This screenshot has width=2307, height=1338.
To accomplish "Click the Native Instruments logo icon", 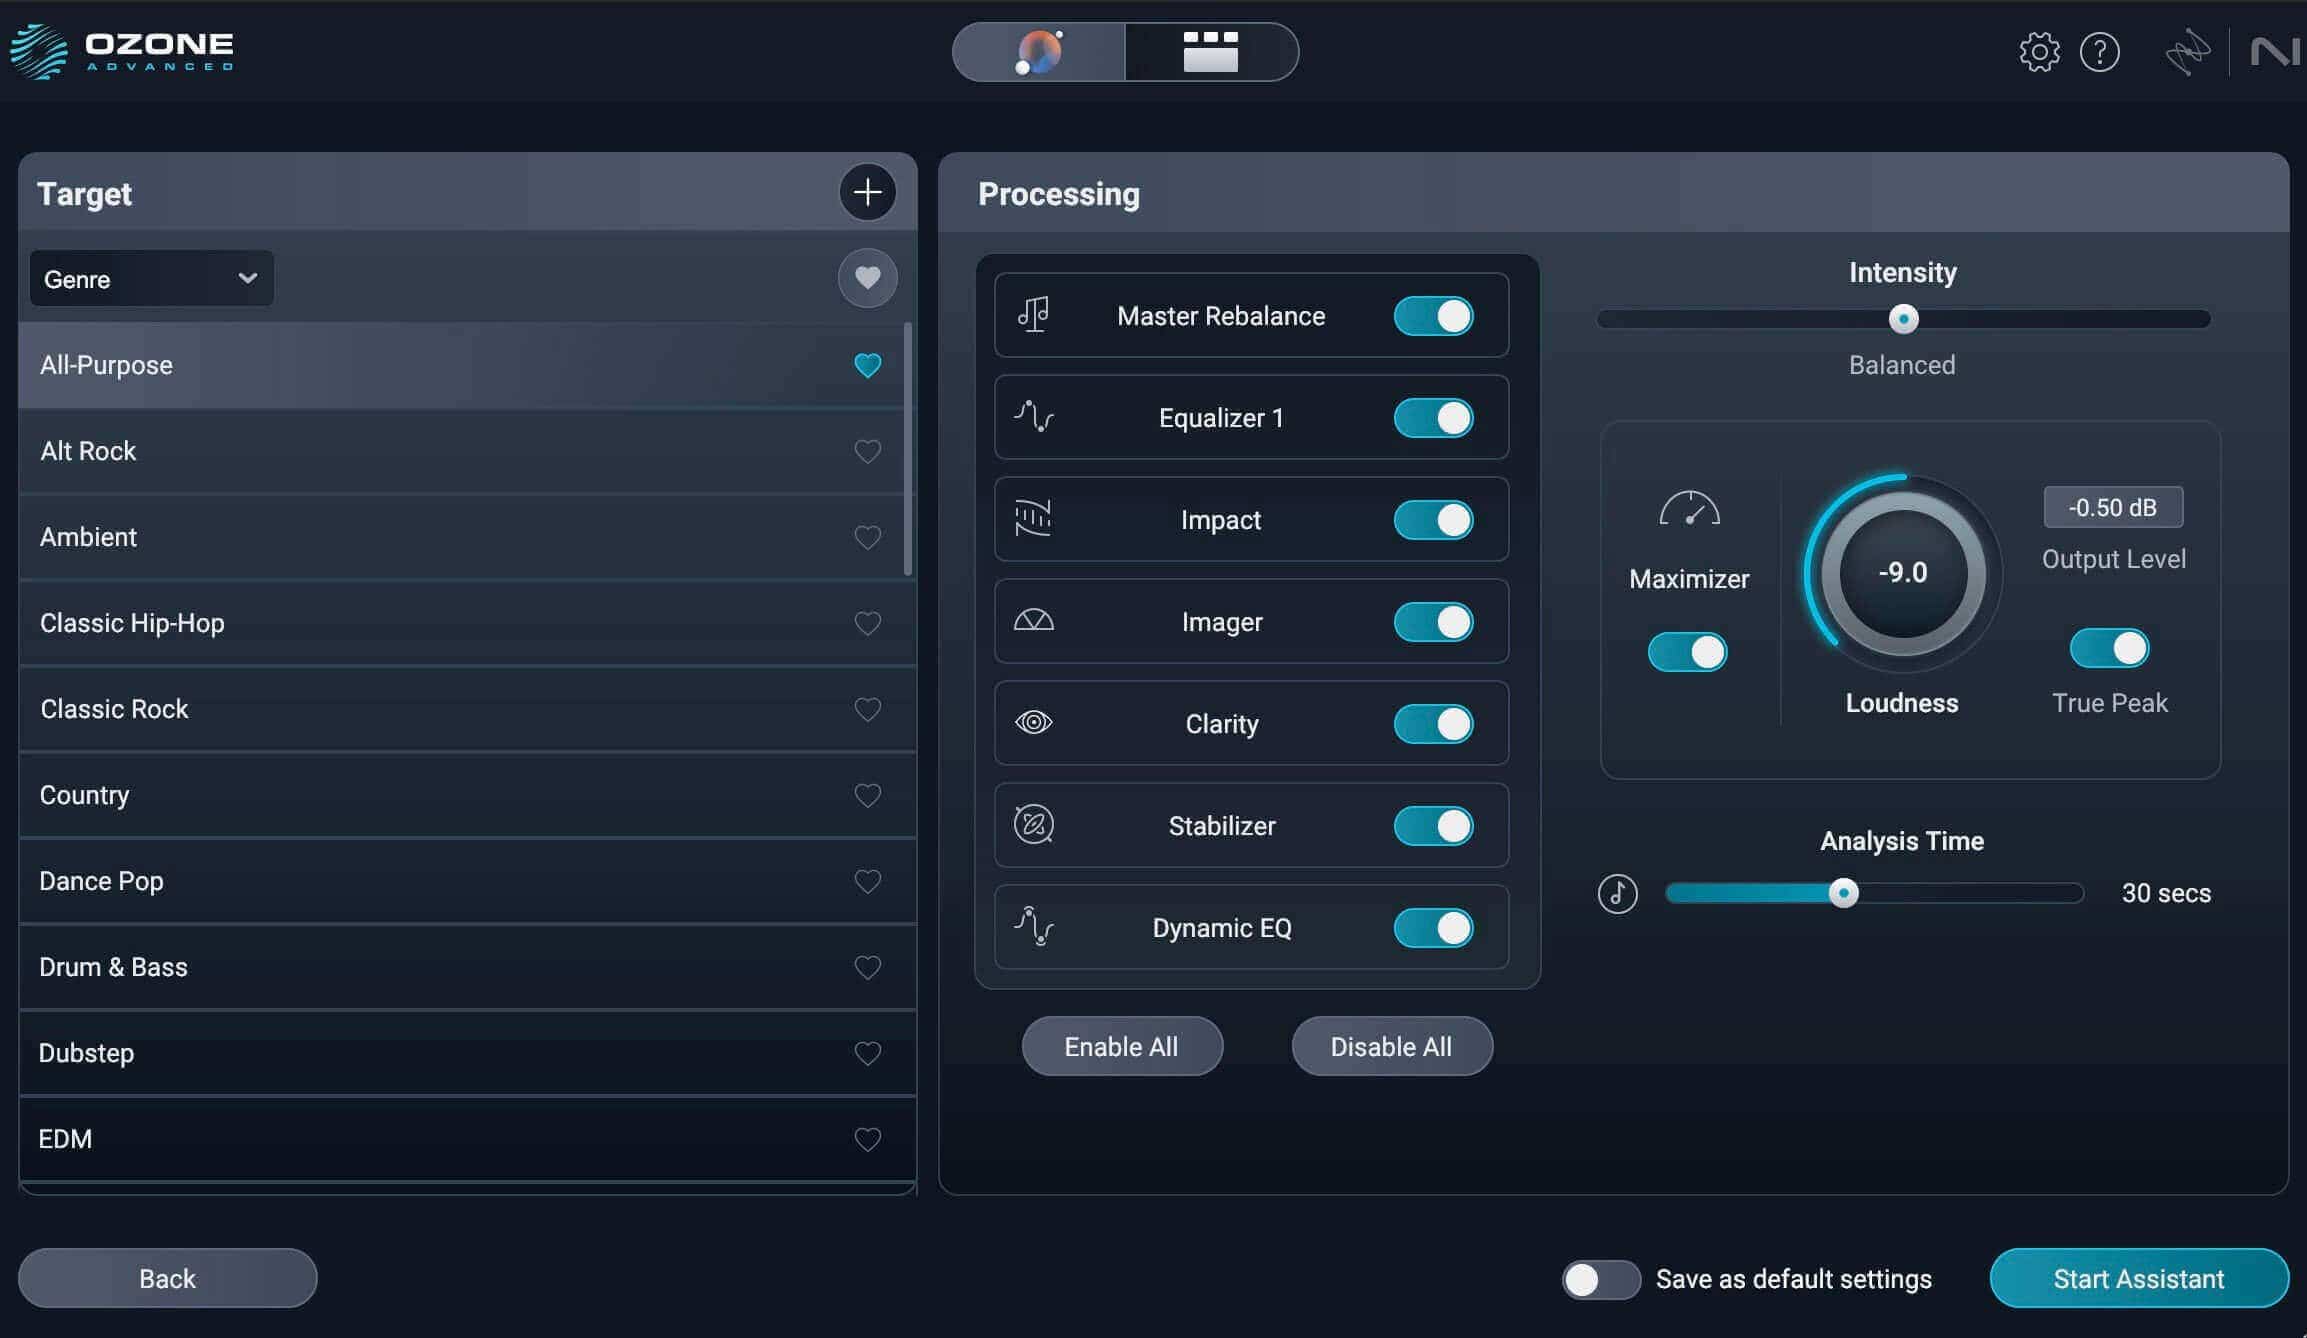I will tap(2275, 52).
